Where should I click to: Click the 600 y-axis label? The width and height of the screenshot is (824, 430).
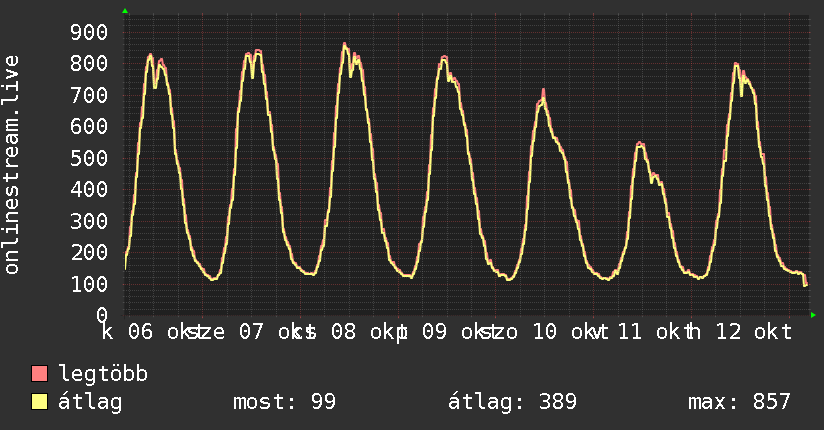coord(89,126)
